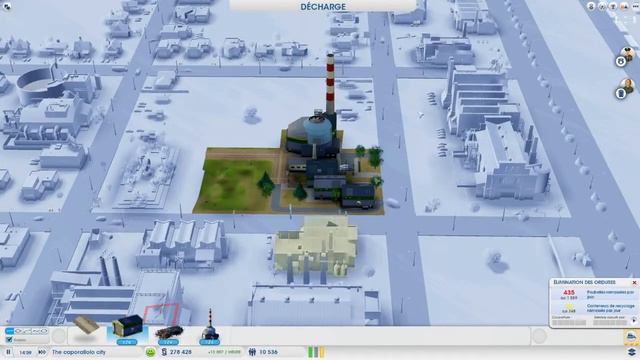This screenshot has height=360, width=640.
Task: Click the city name The caporallolo city
Action: coord(79,352)
